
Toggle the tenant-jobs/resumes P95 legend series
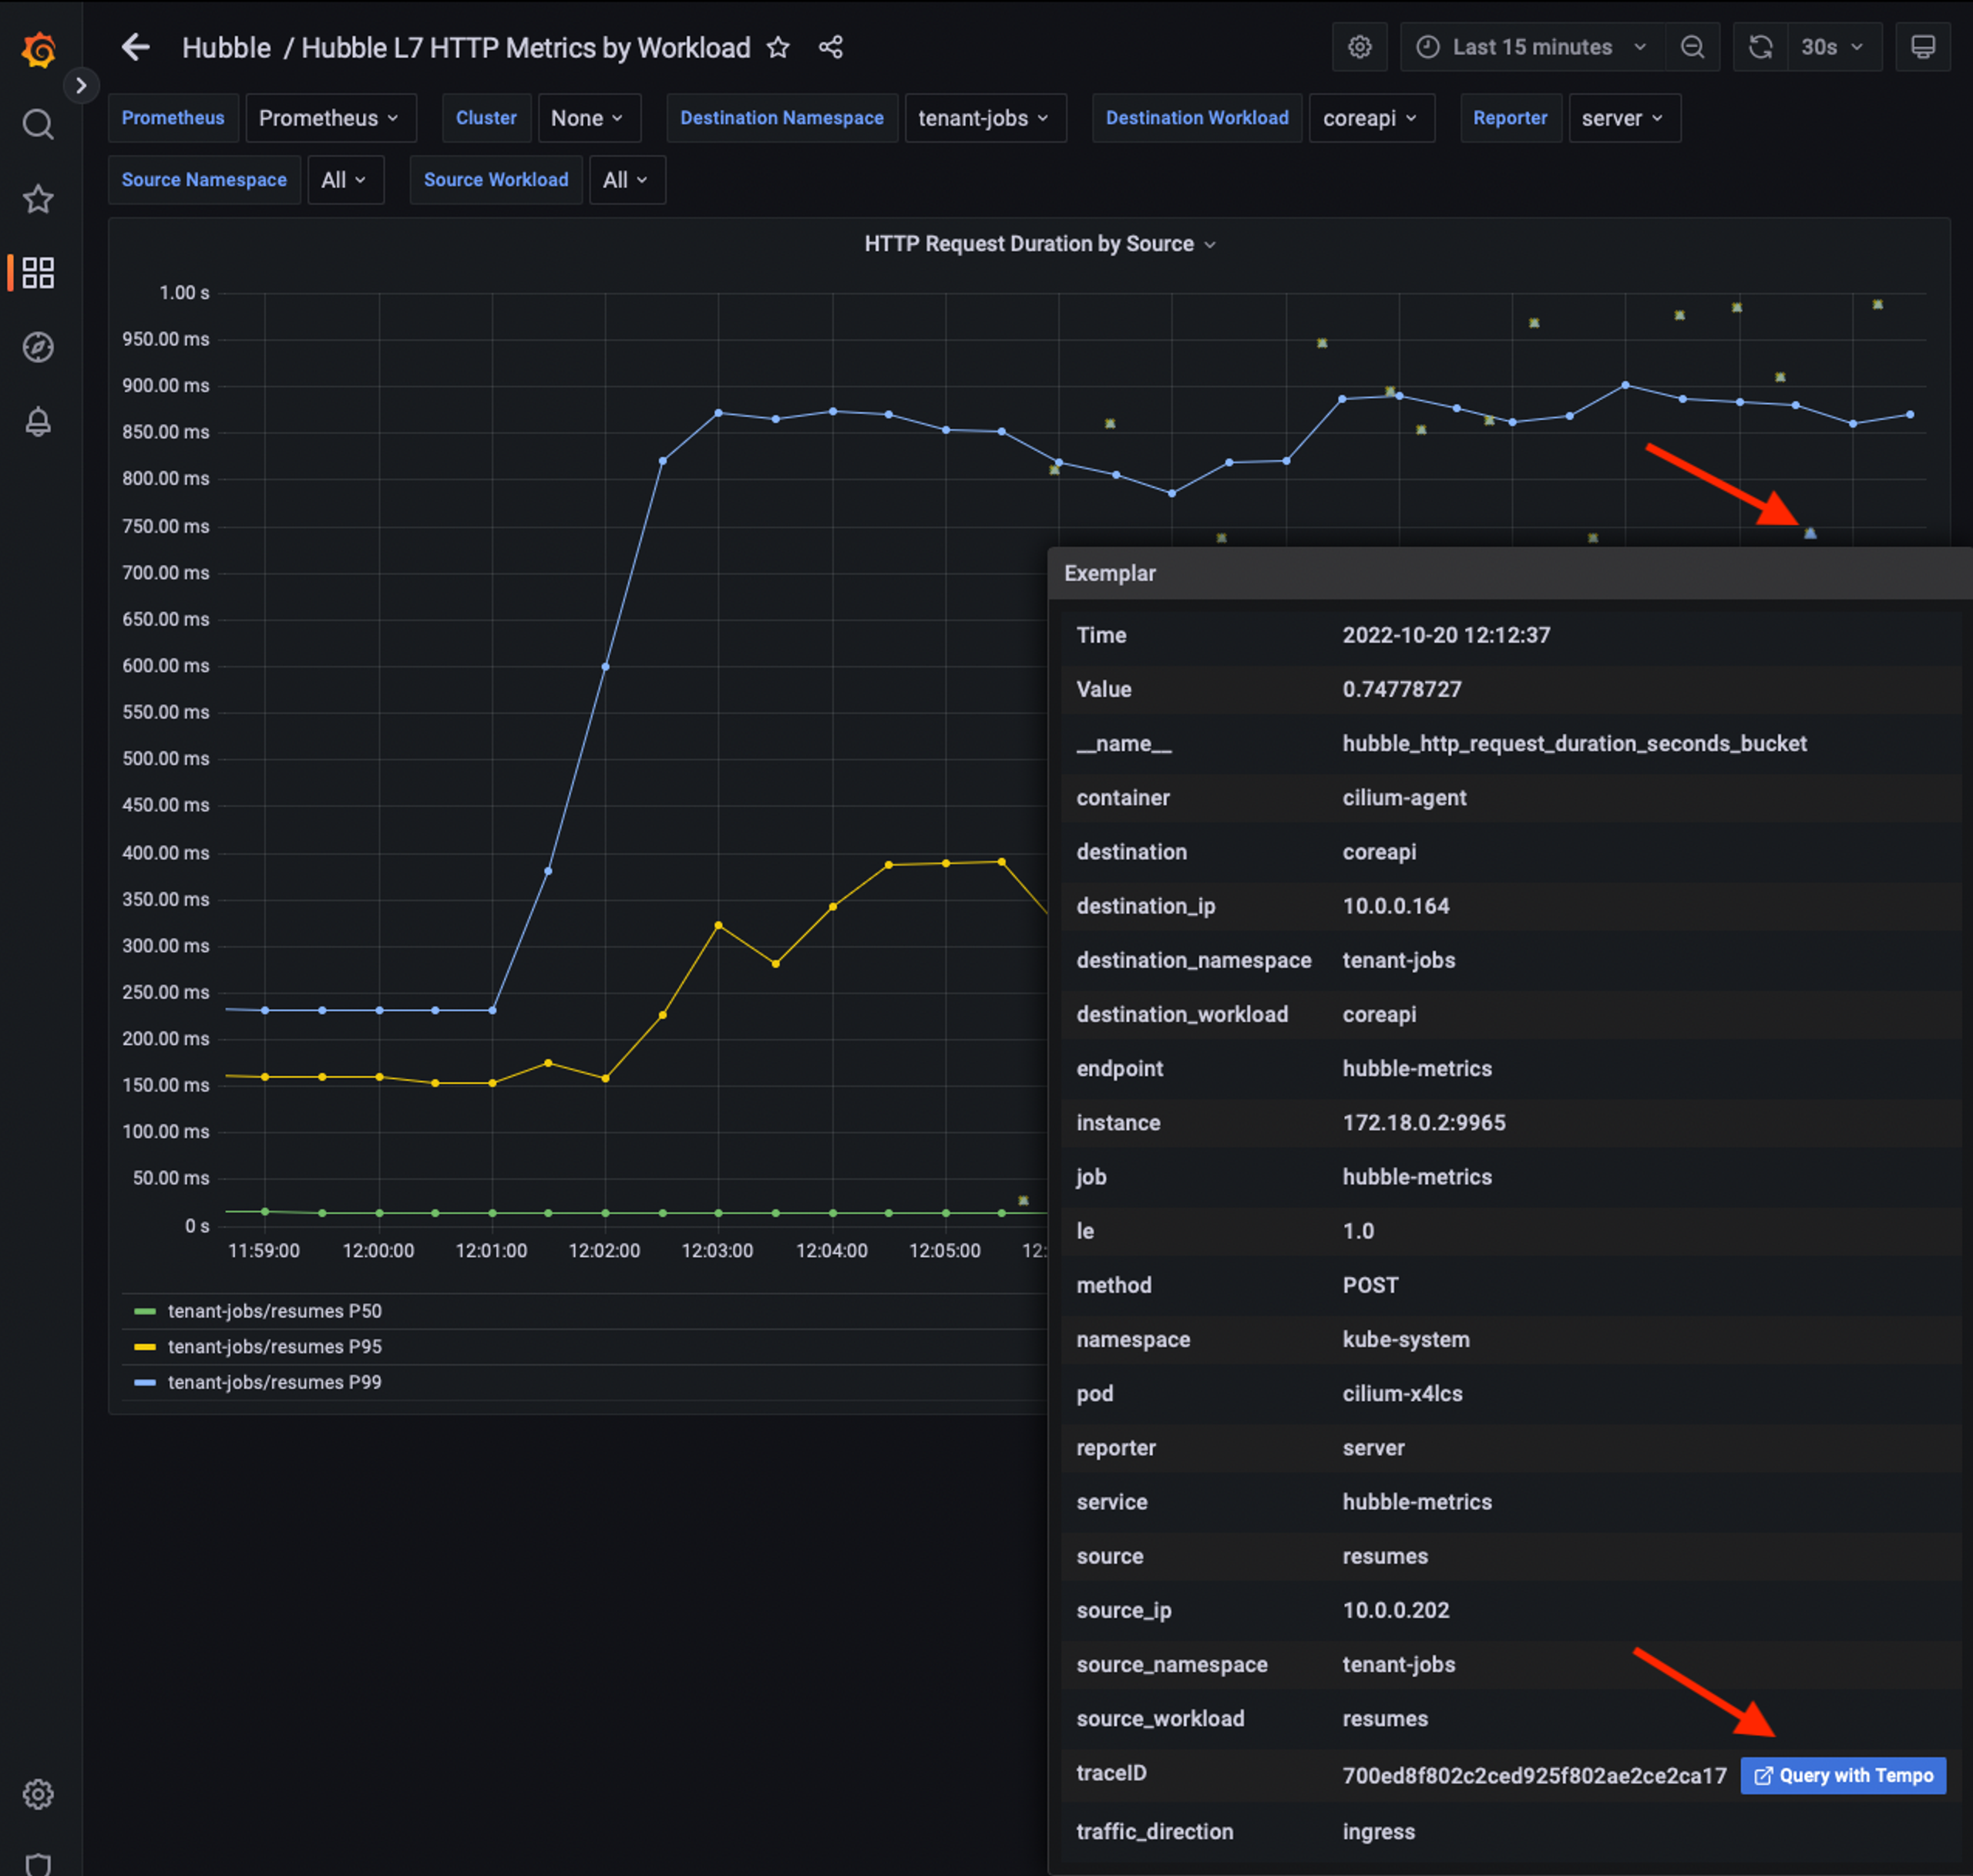(x=274, y=1347)
